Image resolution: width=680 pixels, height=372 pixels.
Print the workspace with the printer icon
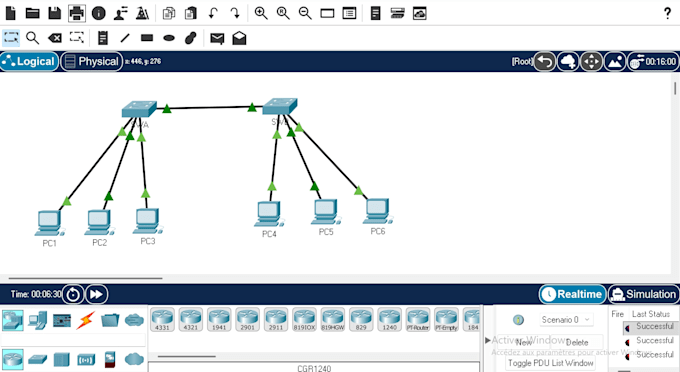tap(76, 13)
